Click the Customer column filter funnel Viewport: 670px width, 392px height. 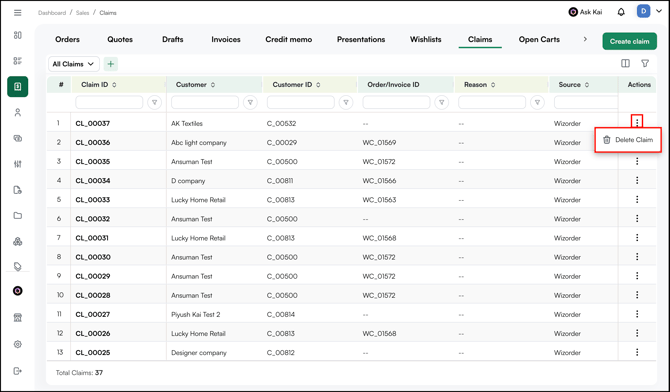coord(250,103)
